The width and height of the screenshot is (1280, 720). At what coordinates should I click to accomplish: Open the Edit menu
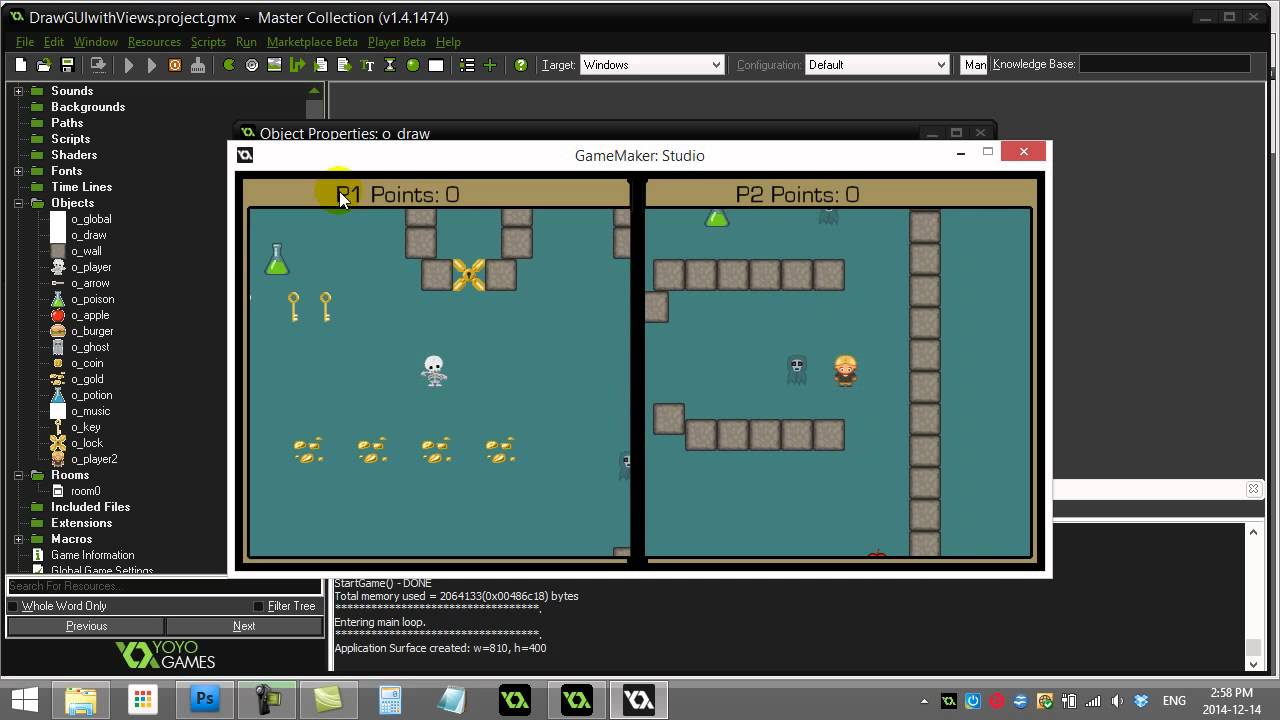pyautogui.click(x=54, y=42)
